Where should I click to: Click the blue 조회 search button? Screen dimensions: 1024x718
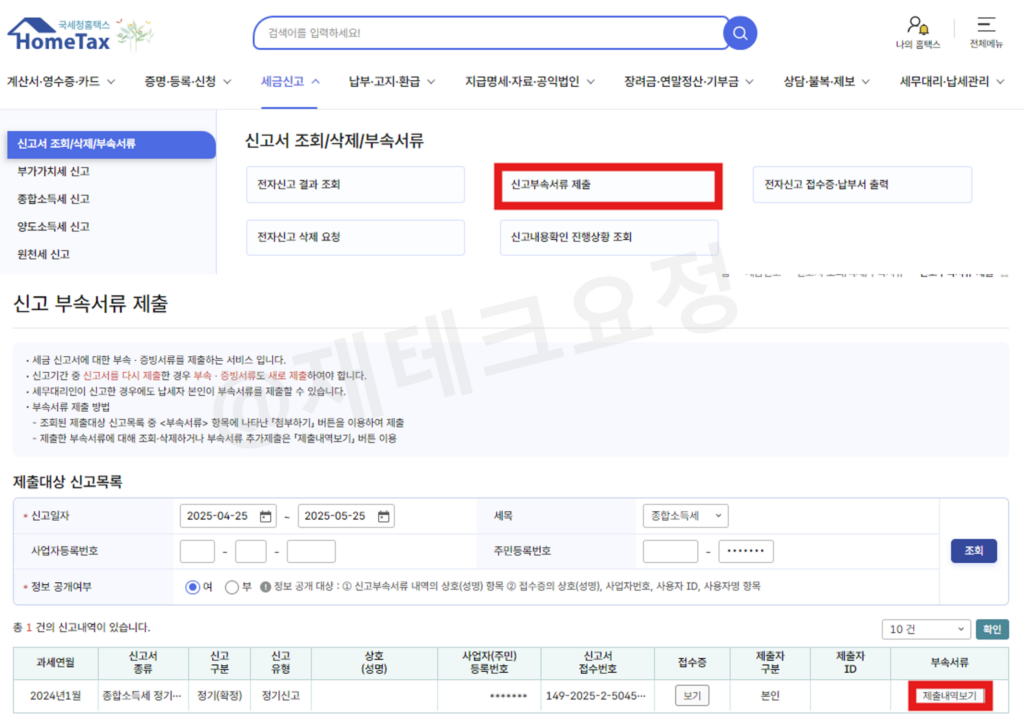pos(973,551)
